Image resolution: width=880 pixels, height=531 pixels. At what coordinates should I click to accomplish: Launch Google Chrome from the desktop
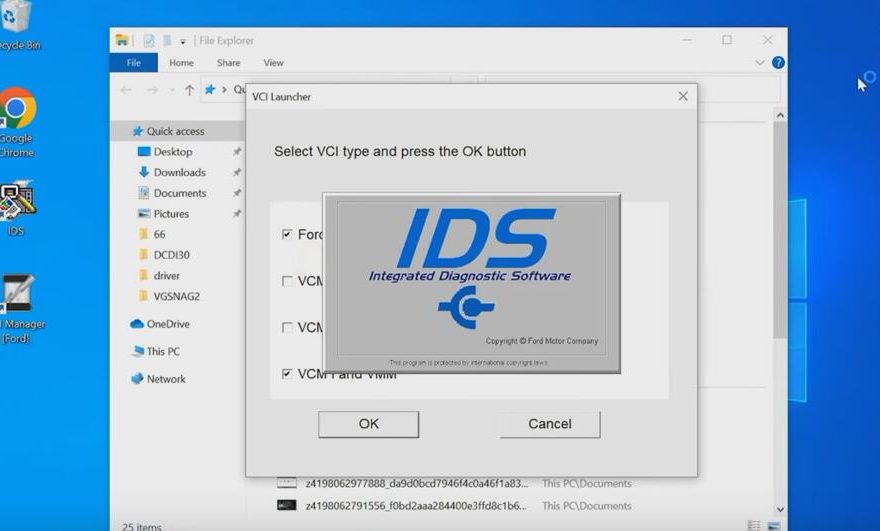(x=17, y=122)
